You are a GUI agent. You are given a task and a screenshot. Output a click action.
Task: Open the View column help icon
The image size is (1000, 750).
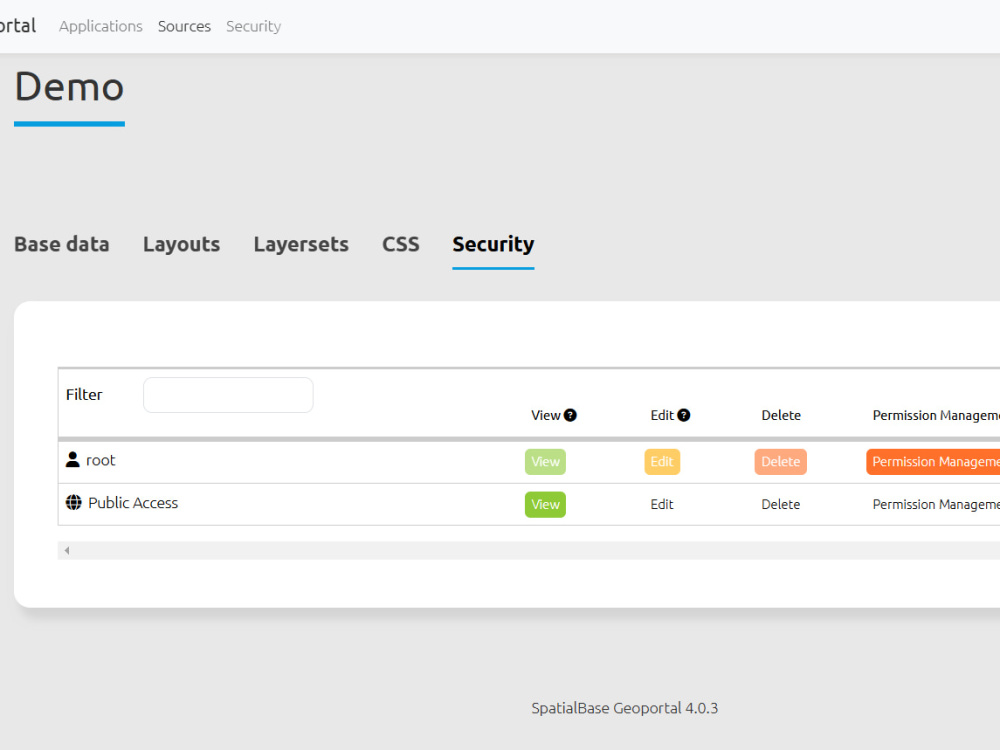(570, 415)
